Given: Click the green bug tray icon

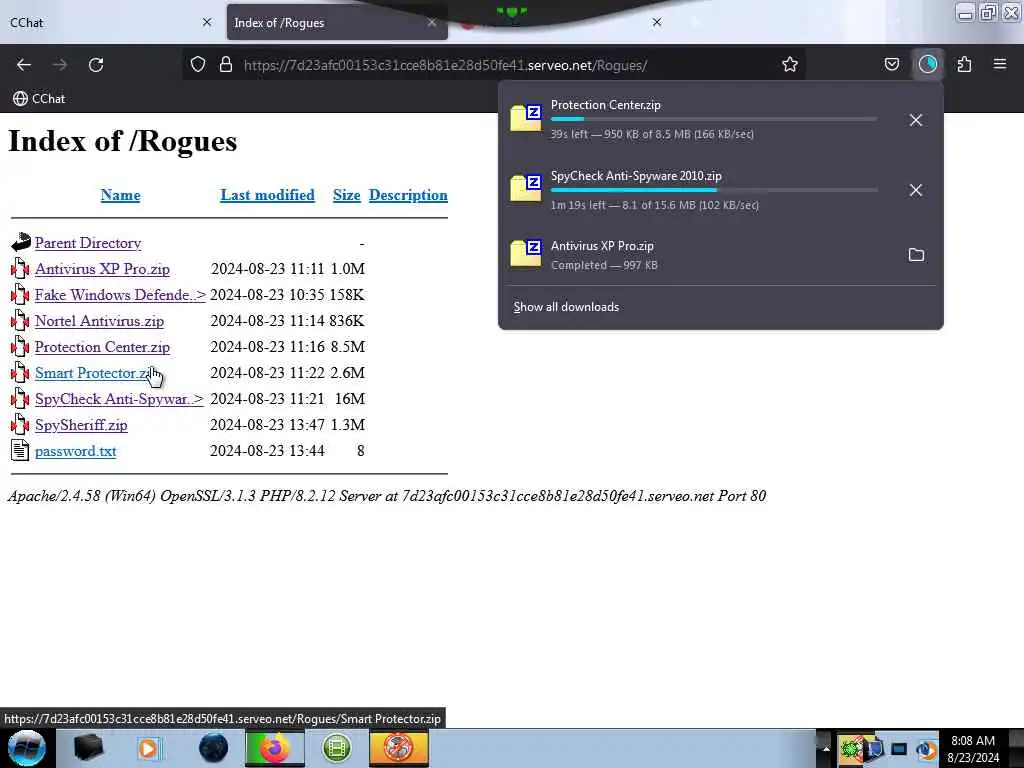Looking at the screenshot, I should [850, 748].
